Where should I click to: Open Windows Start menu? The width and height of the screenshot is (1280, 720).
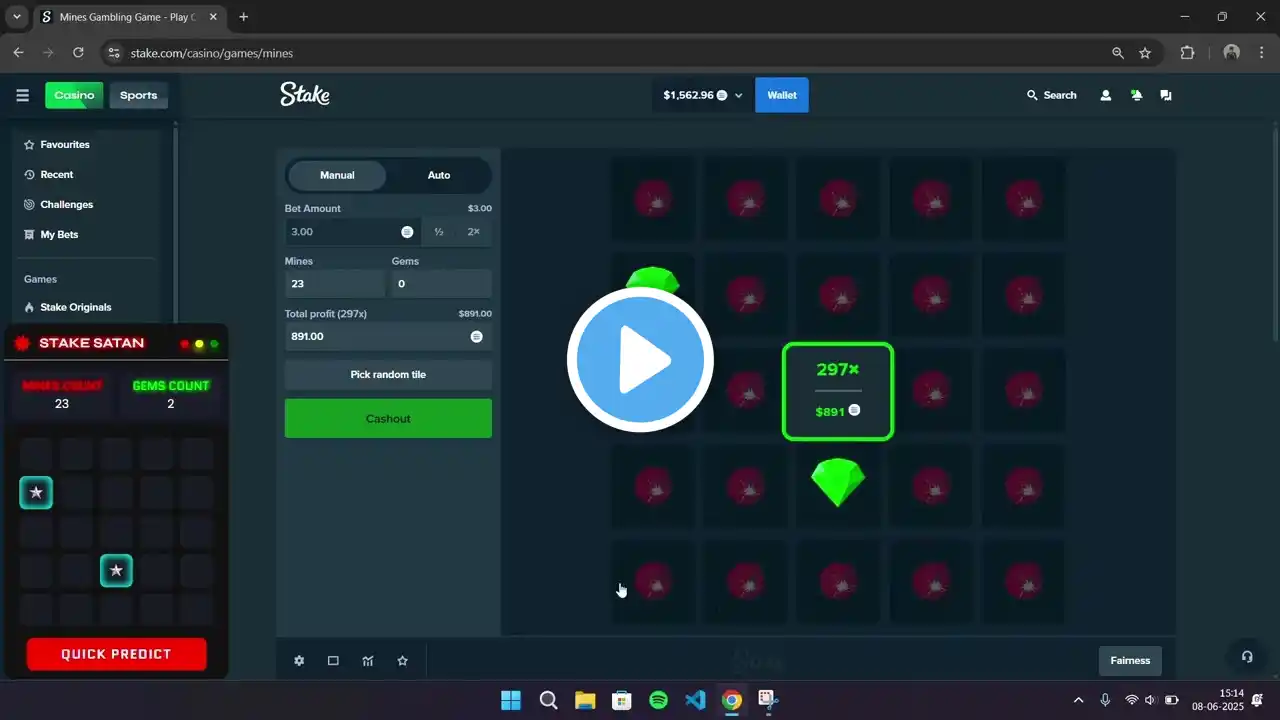[x=511, y=700]
